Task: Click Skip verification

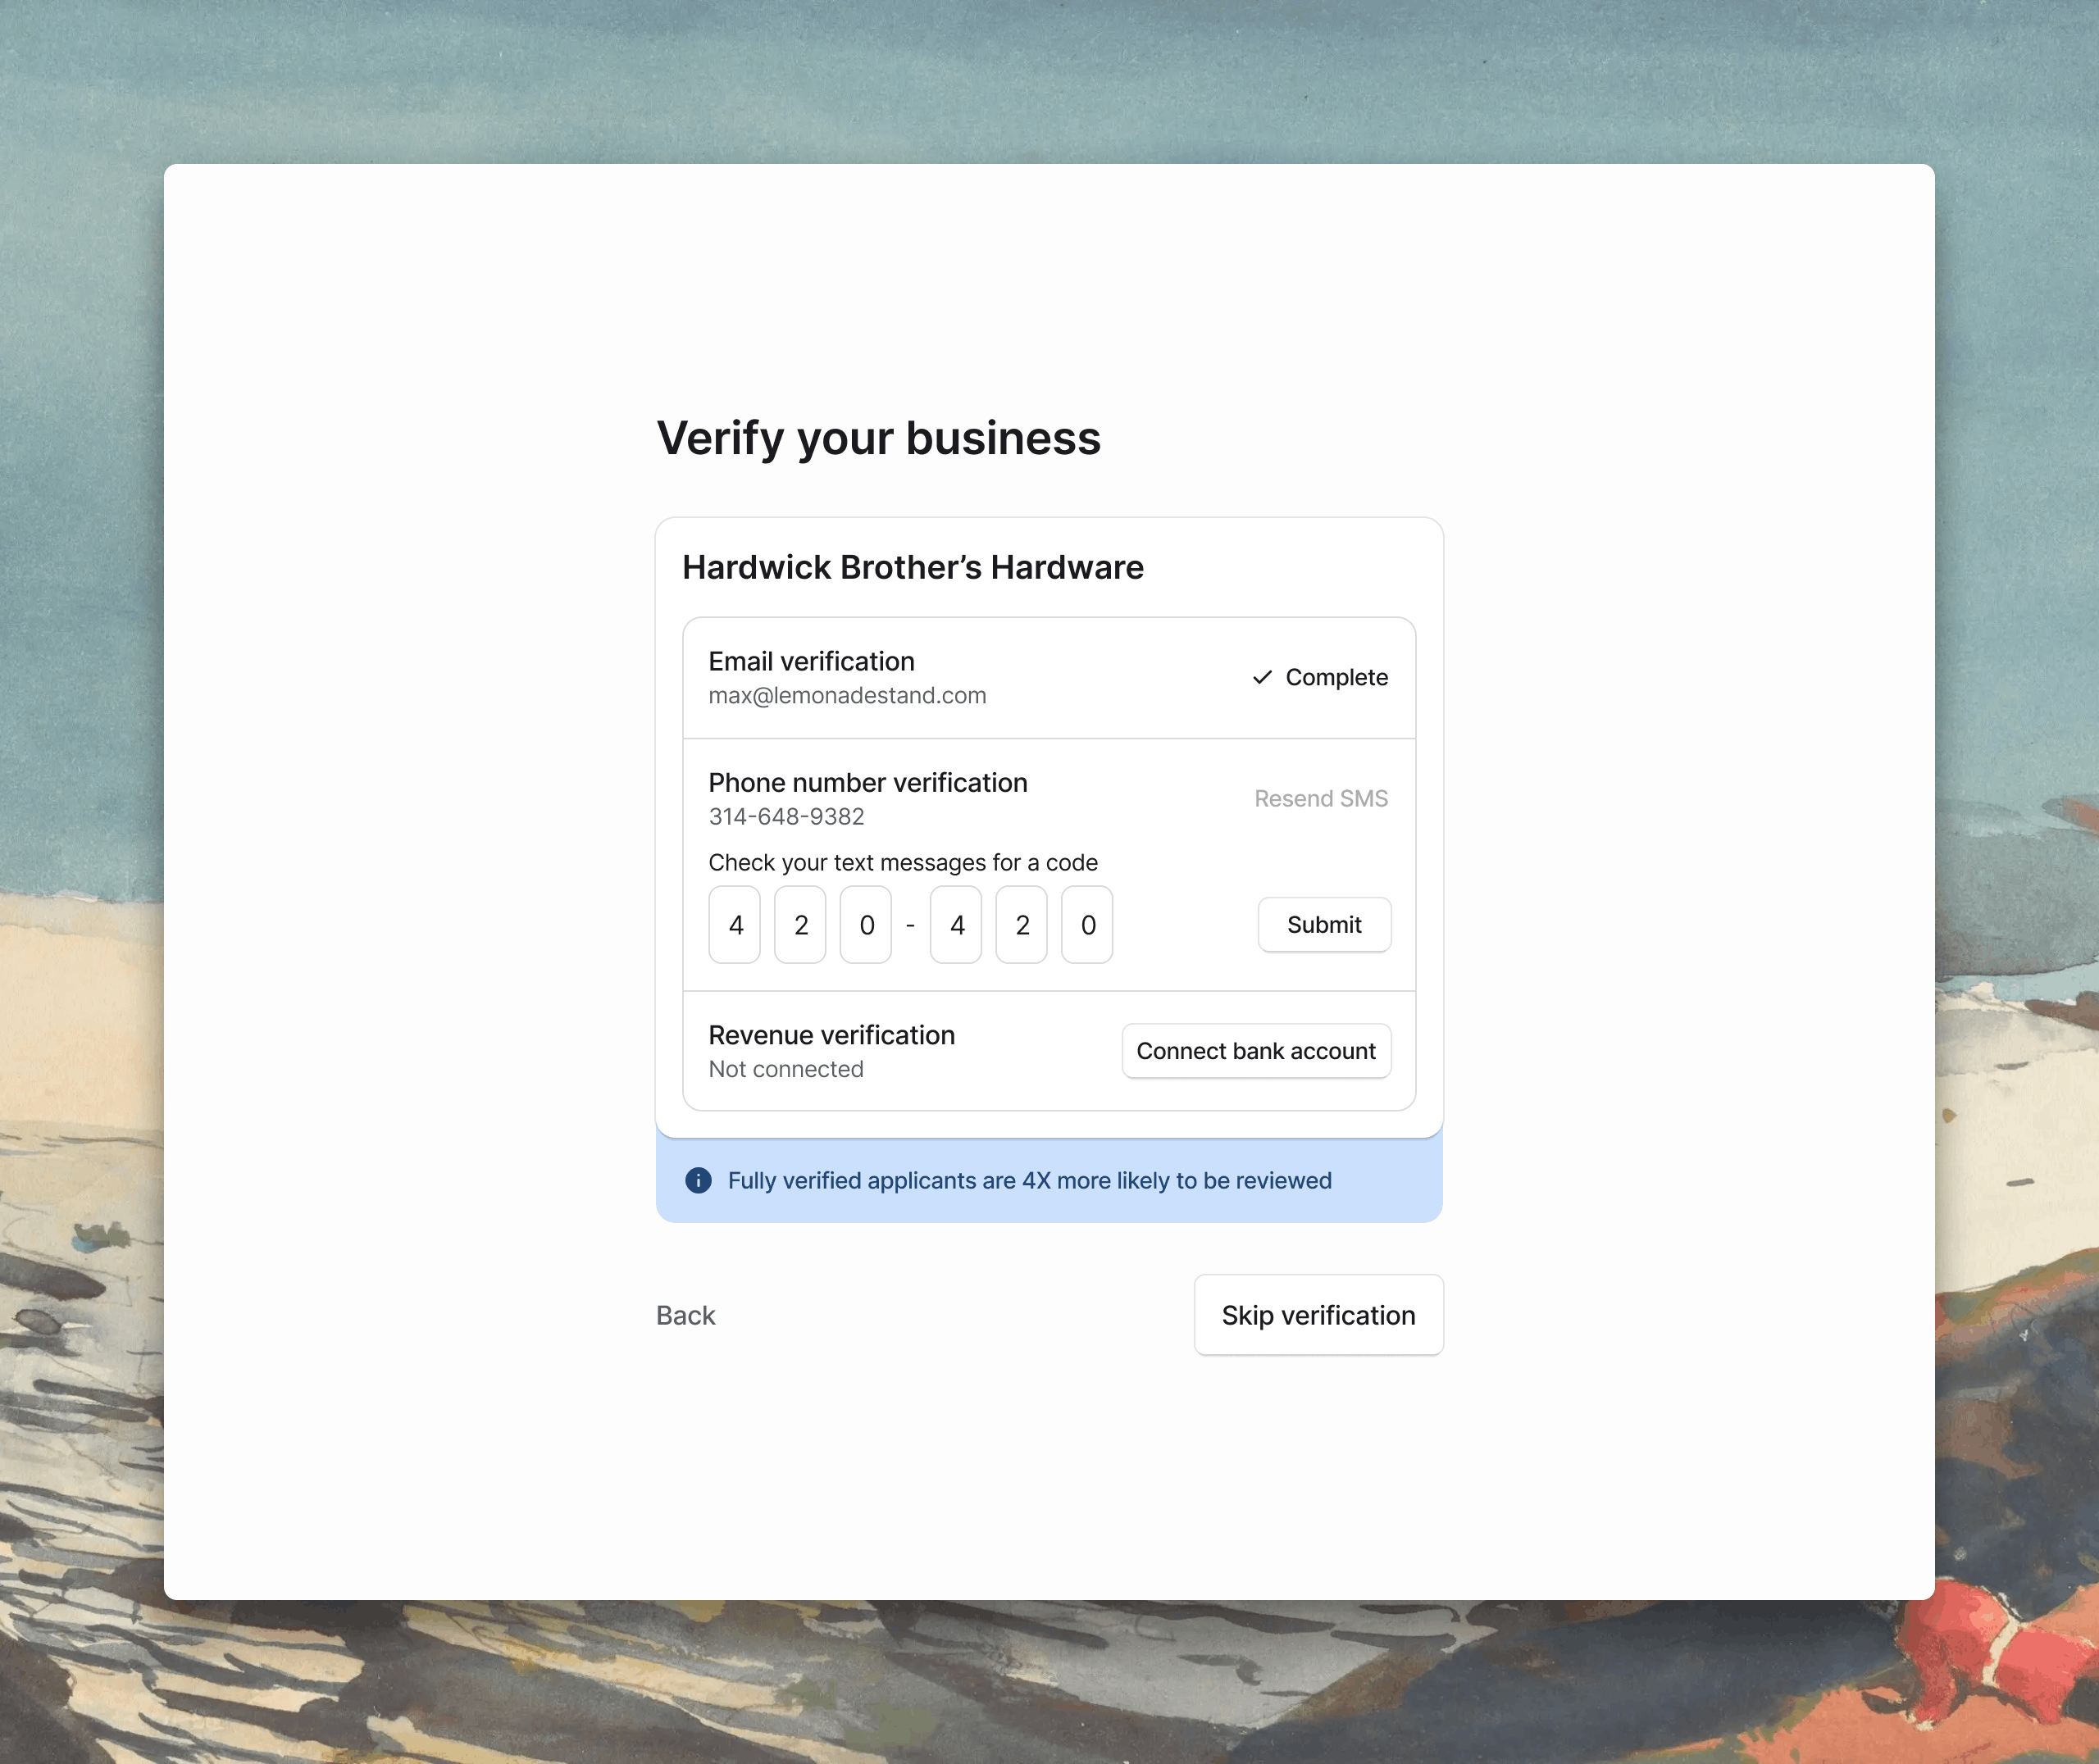Action: 1318,1315
